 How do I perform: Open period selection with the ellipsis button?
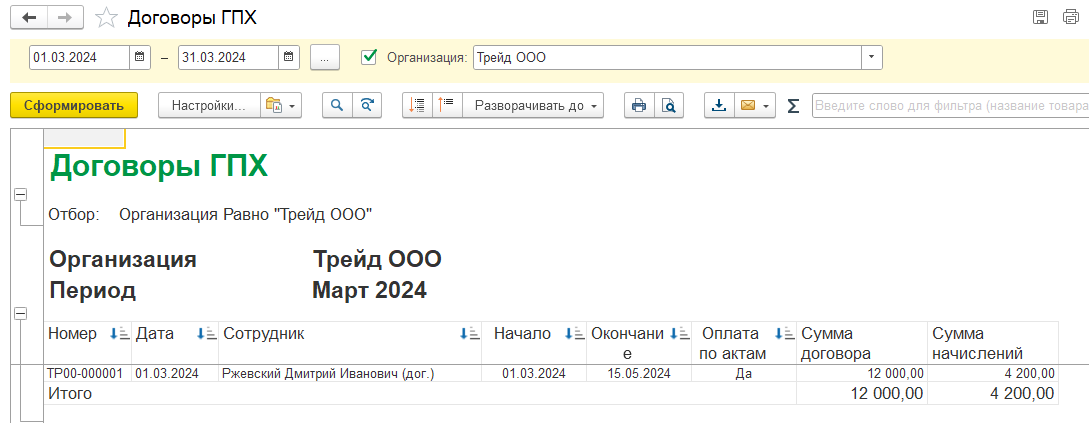324,58
